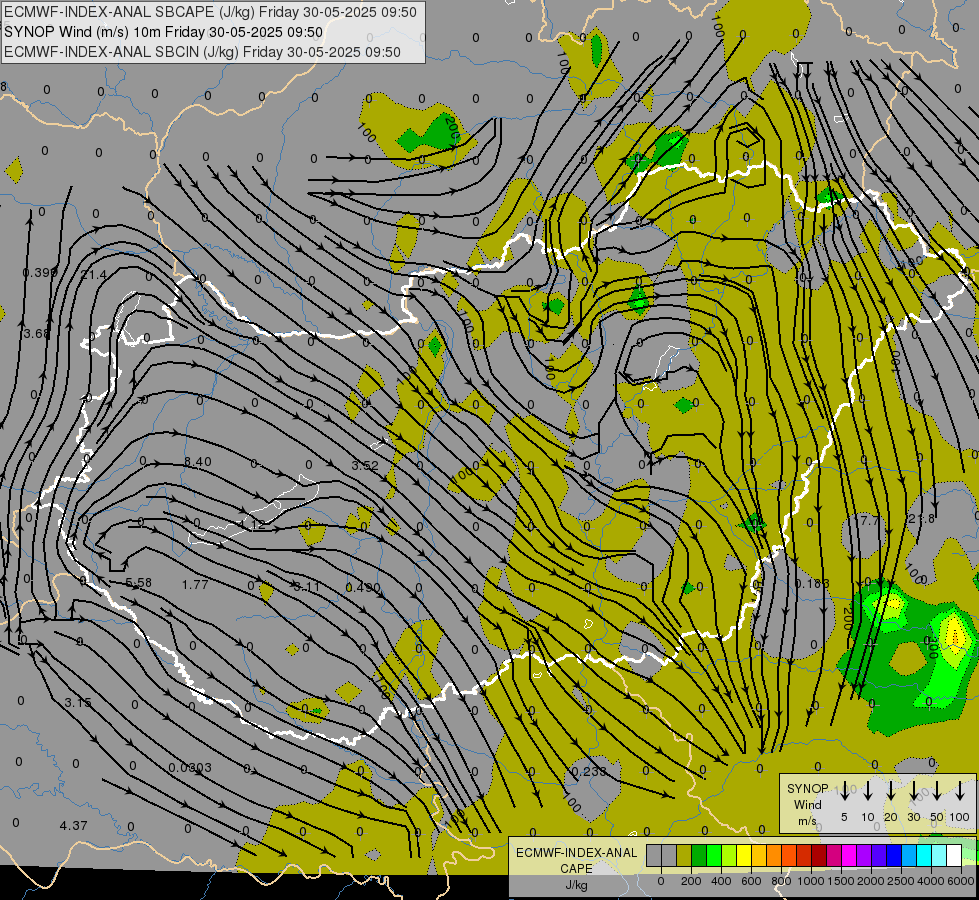The width and height of the screenshot is (979, 900).
Task: Click the 0.399 value on the map
Action: (40, 273)
